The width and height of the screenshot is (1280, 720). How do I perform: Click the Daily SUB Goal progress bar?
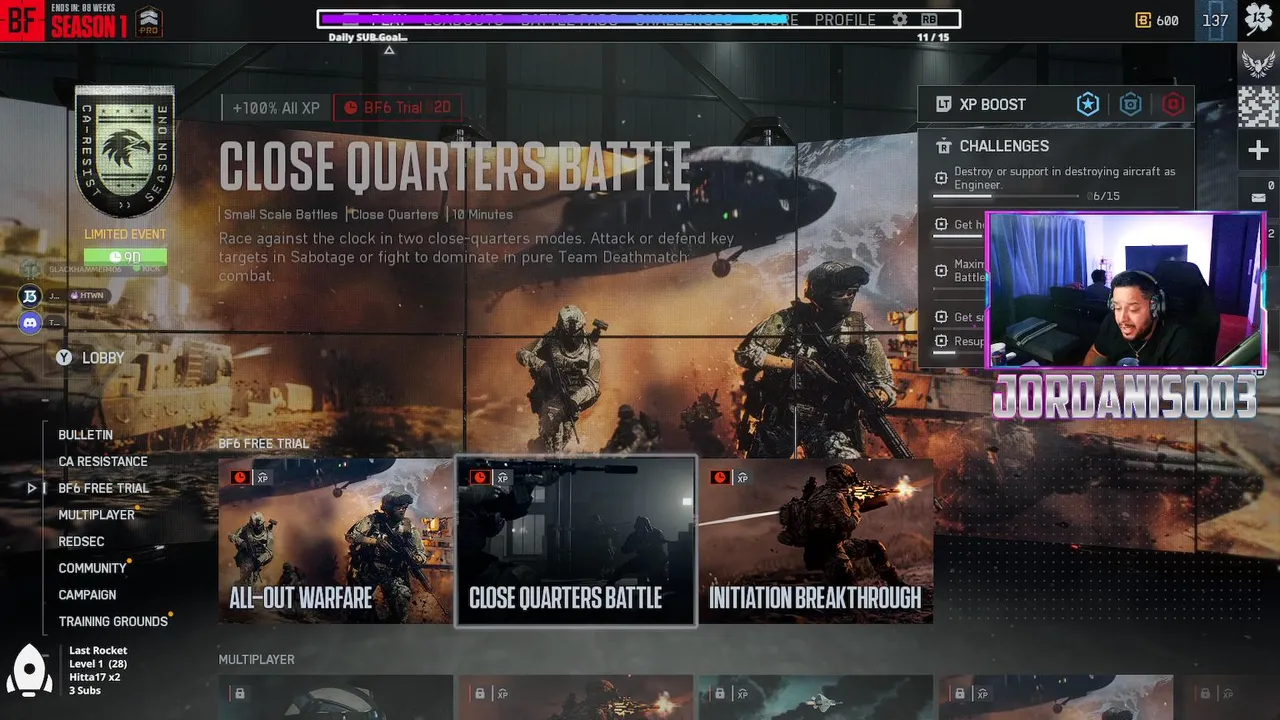[x=639, y=19]
